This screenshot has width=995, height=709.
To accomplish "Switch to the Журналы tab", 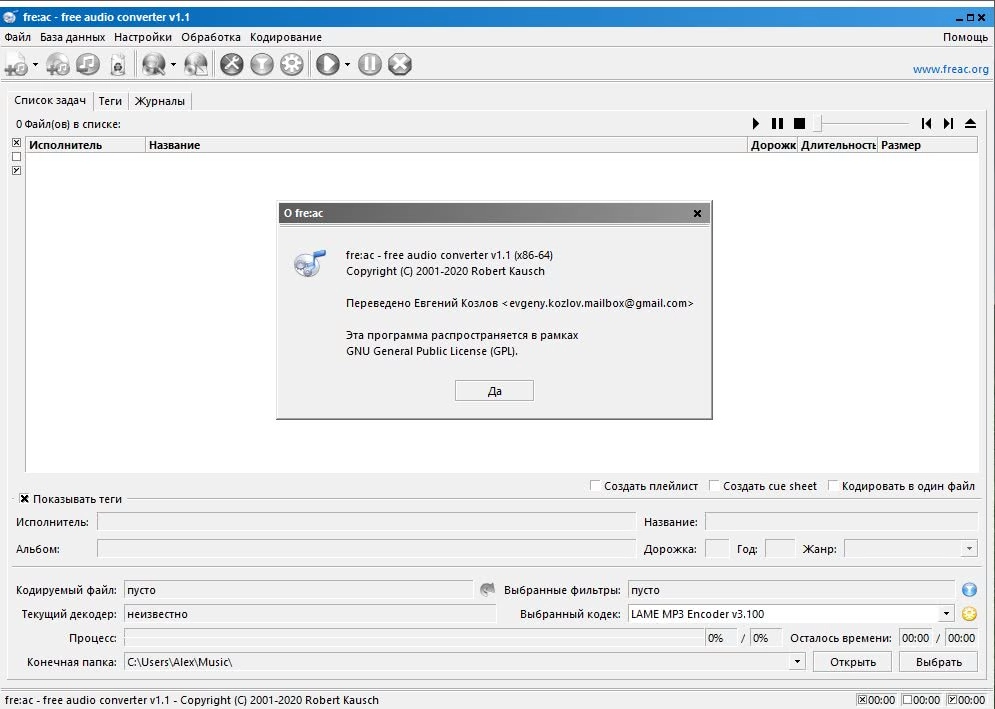I will point(159,101).
